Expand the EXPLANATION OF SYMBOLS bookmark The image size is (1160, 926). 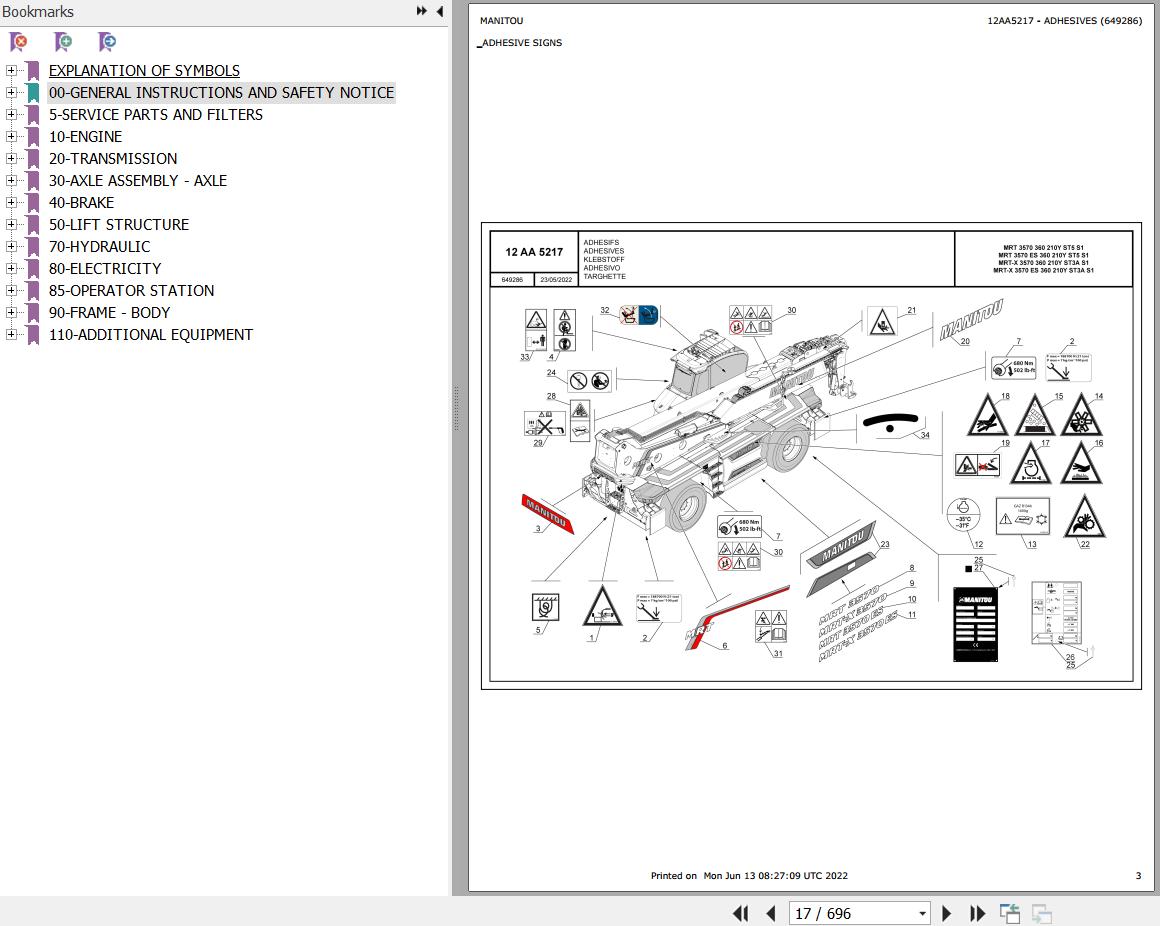[x=11, y=71]
